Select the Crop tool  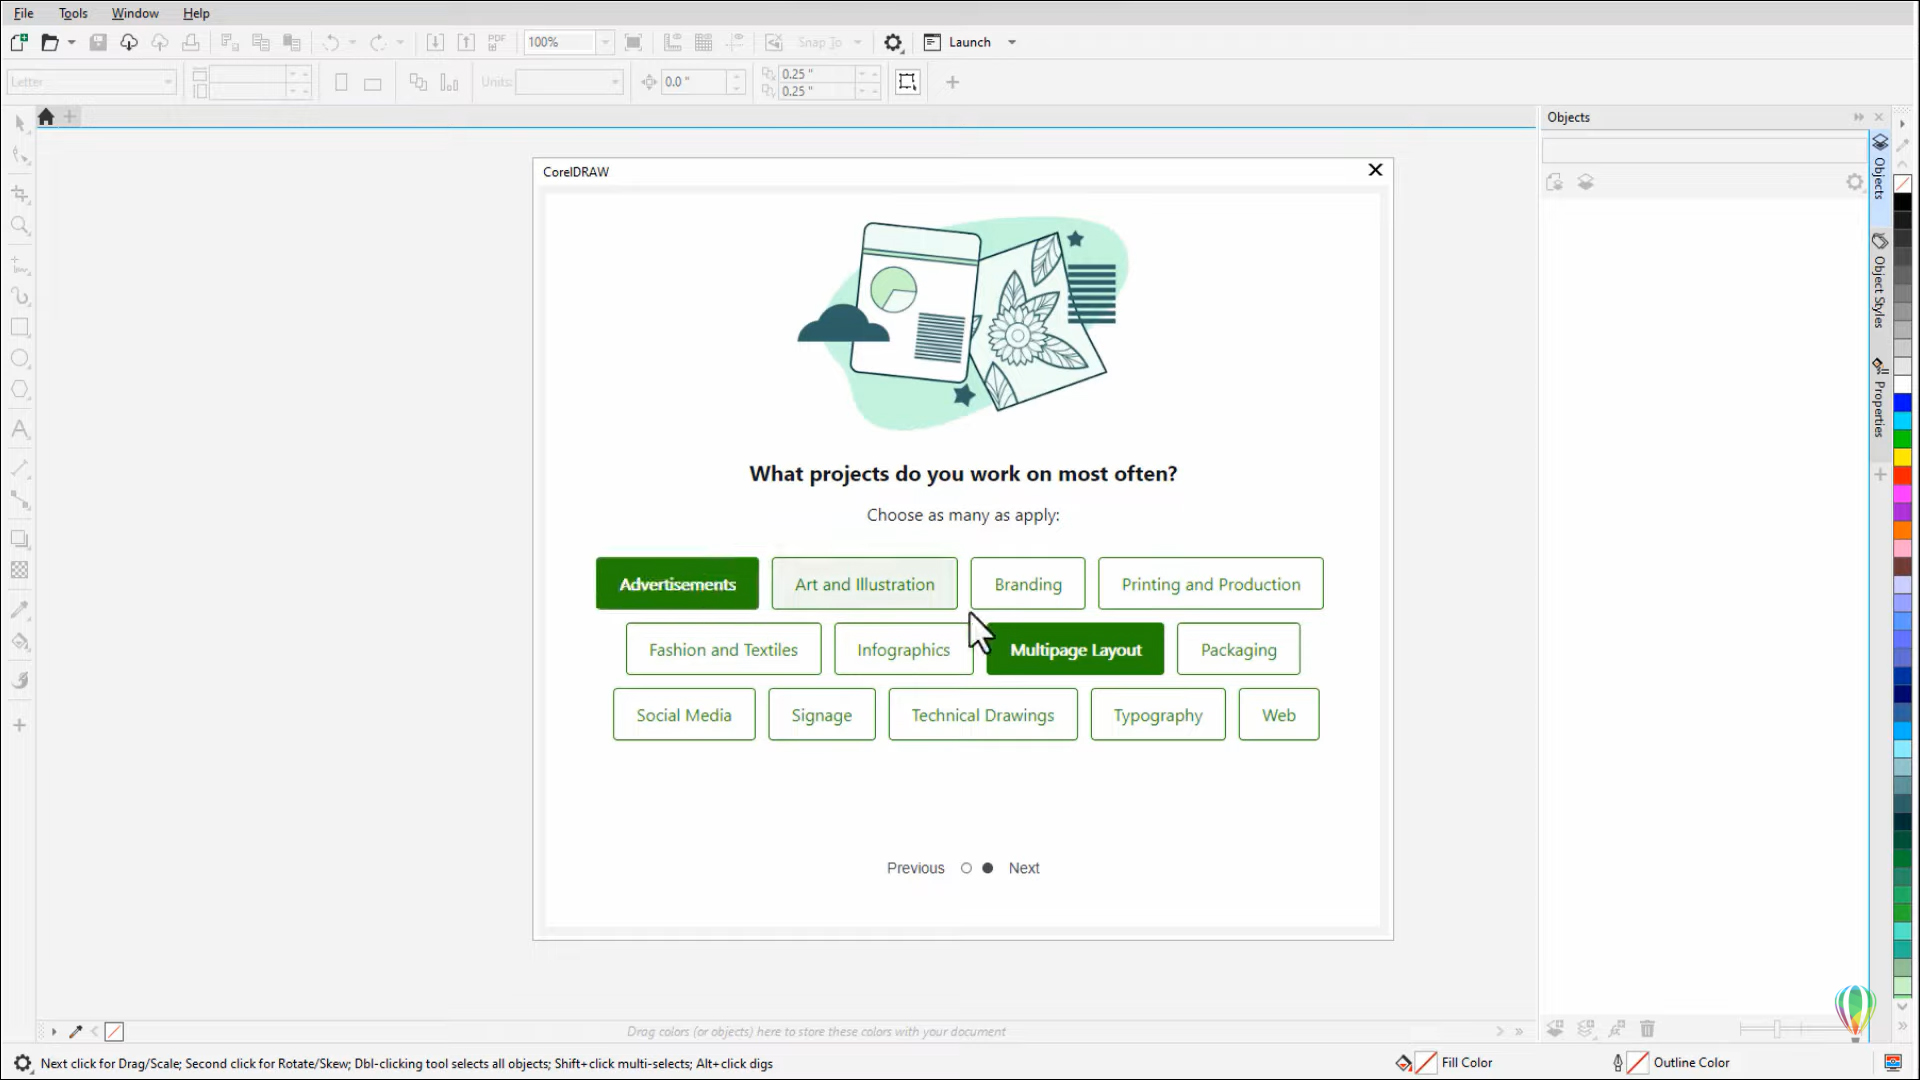click(20, 194)
